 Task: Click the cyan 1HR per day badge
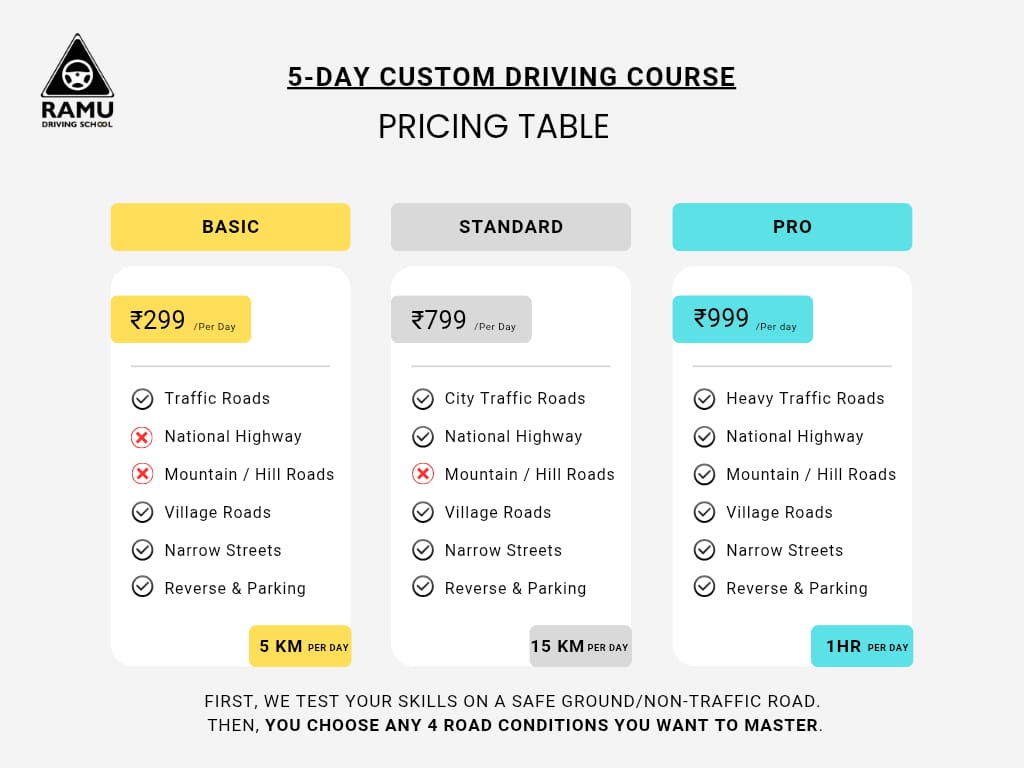tap(862, 646)
